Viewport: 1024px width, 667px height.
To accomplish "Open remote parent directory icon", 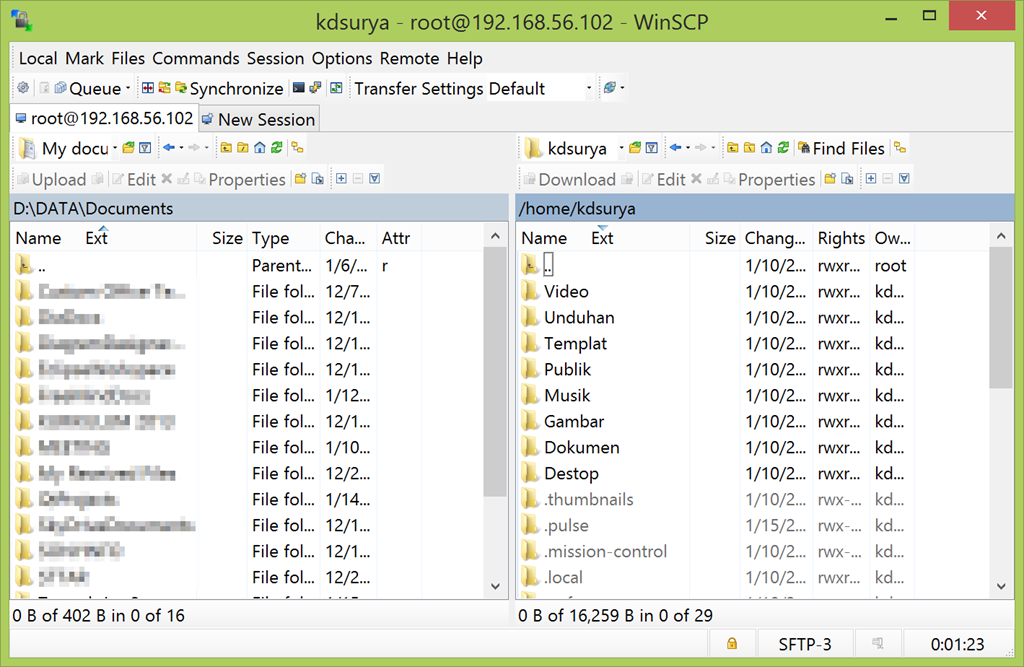I will (x=733, y=148).
